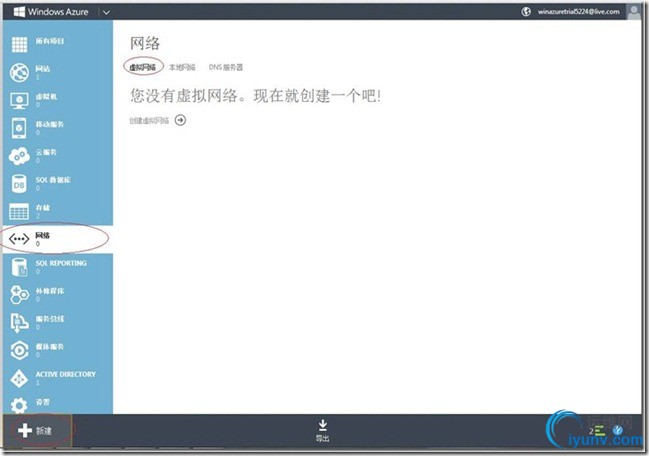Switch to the DNS 服务器 tab
This screenshot has width=649, height=456.
tap(226, 67)
